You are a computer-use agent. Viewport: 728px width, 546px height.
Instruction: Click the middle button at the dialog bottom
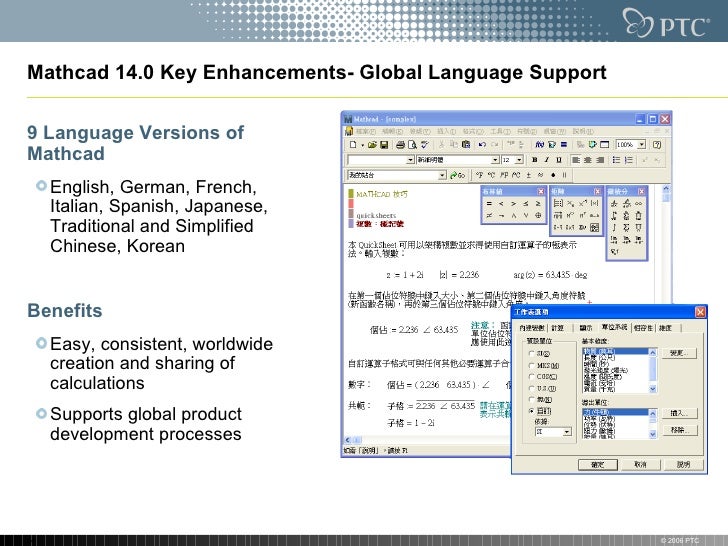point(640,464)
